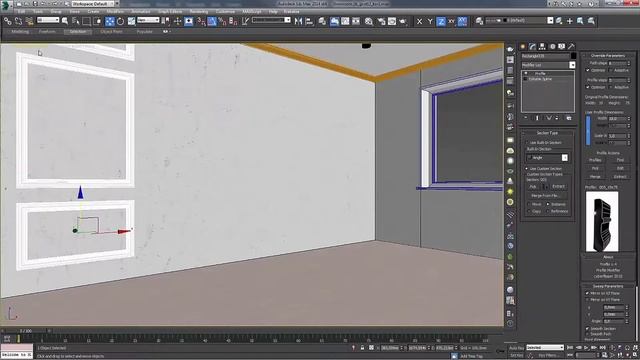Toggle Optimize checkbox under Path steps
This screenshot has height=360, width=640.
588,70
